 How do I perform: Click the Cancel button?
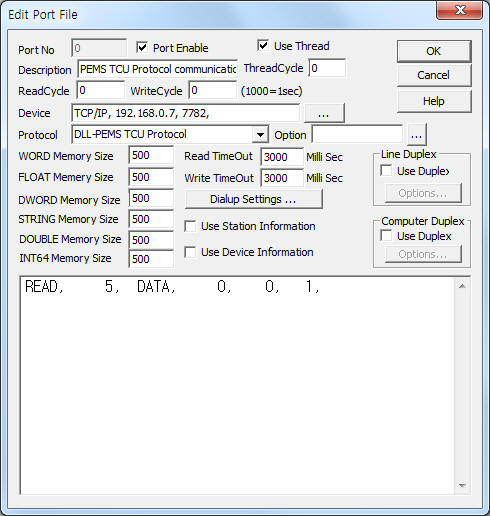coord(434,75)
